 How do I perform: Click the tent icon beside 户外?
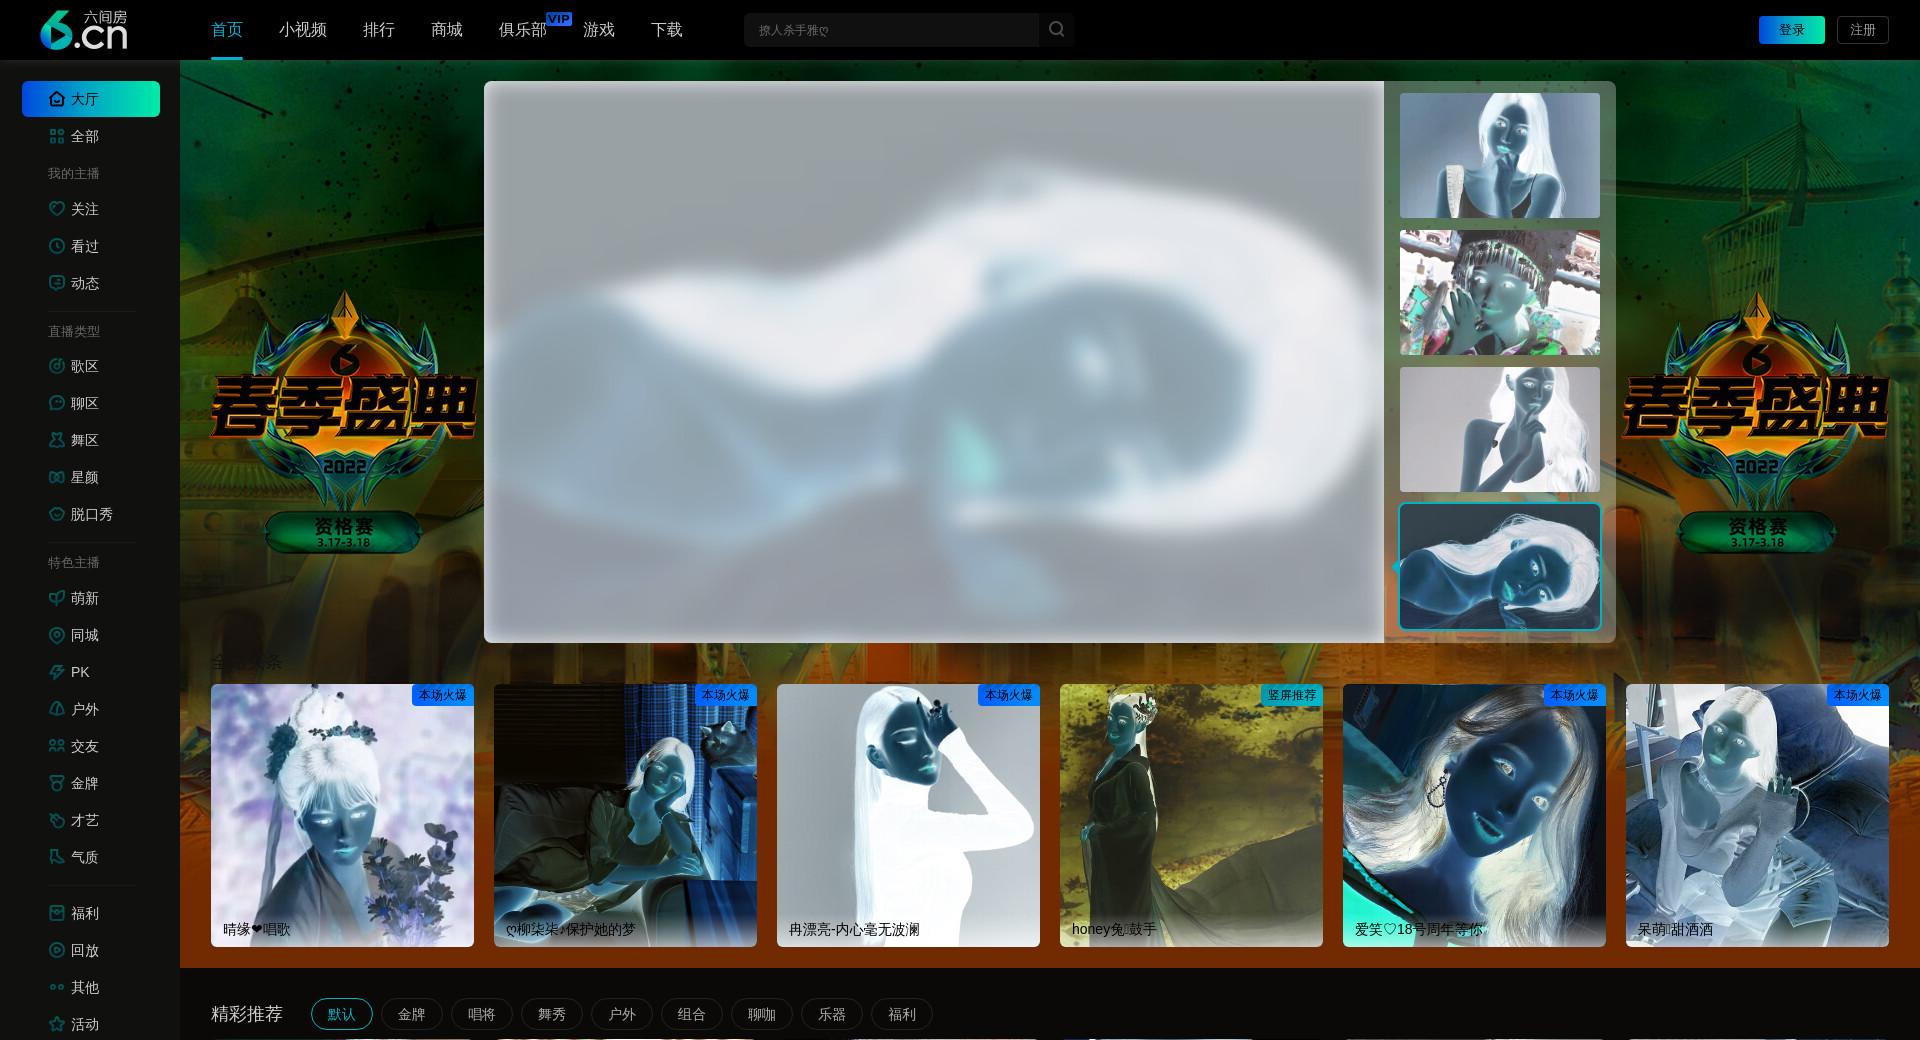pos(57,709)
